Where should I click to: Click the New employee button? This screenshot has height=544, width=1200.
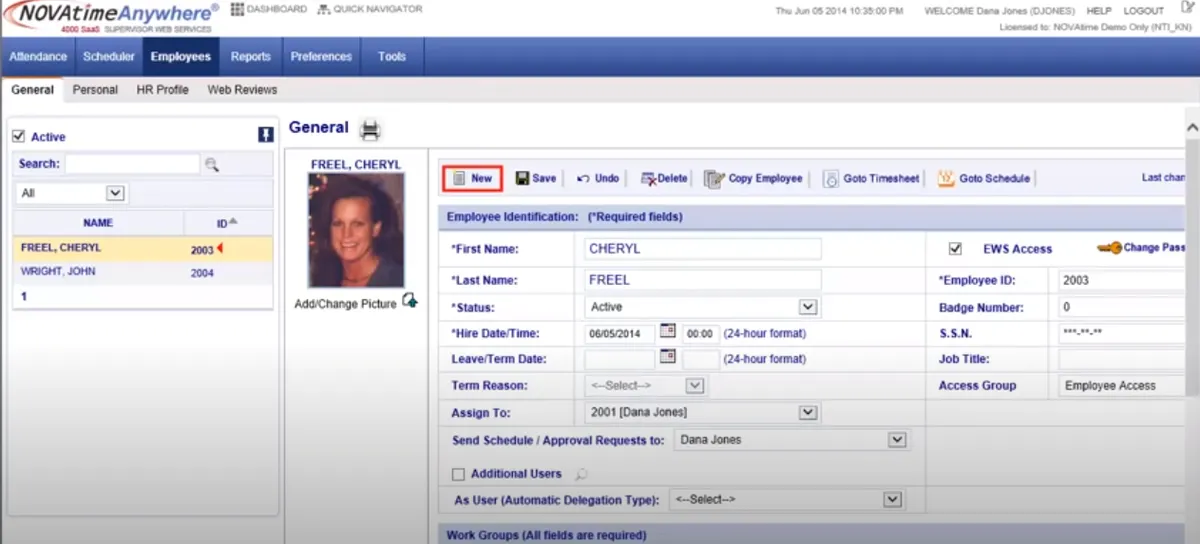(472, 178)
